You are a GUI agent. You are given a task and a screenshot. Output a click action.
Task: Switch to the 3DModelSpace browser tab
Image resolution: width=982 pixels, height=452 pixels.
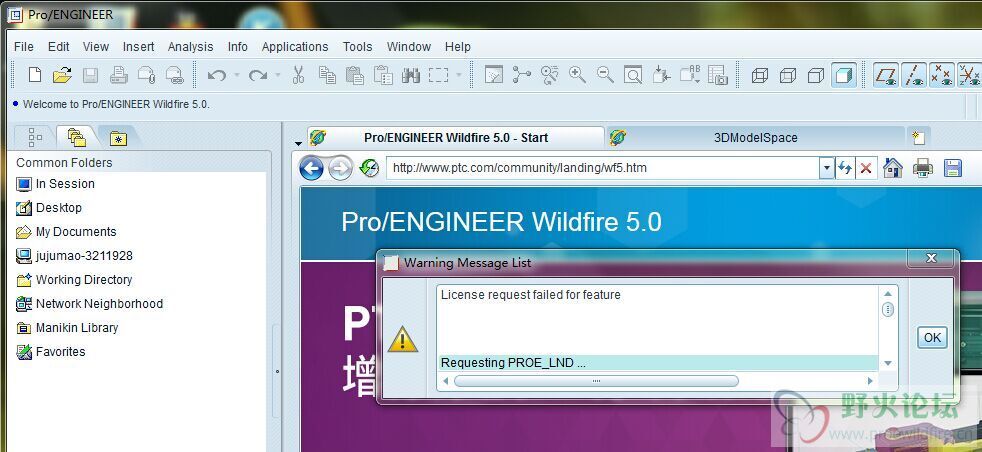click(x=757, y=138)
